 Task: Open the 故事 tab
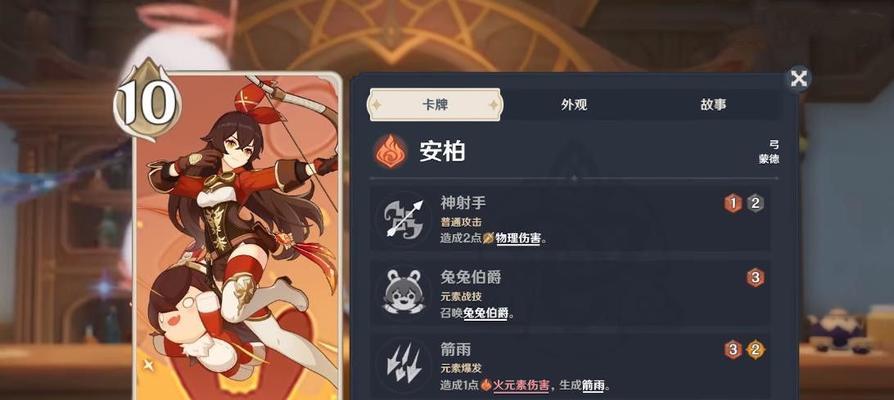[713, 105]
